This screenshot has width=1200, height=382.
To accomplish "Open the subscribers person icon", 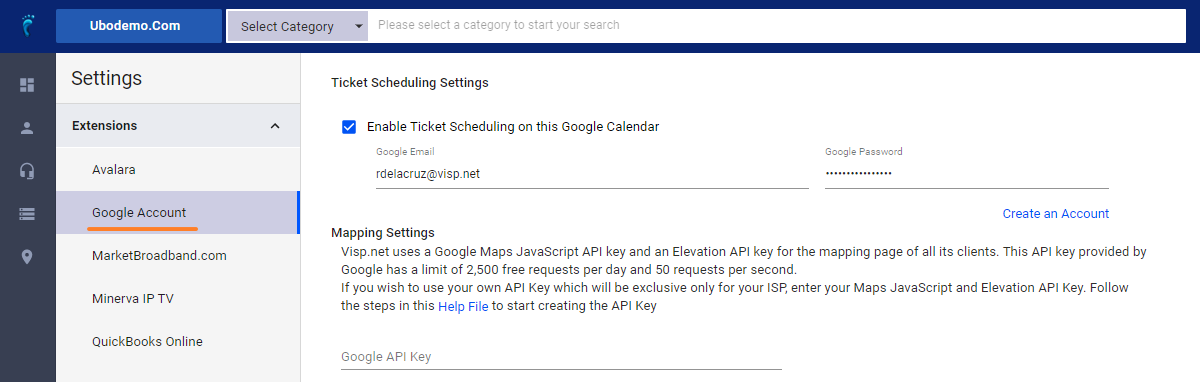I will [27, 128].
